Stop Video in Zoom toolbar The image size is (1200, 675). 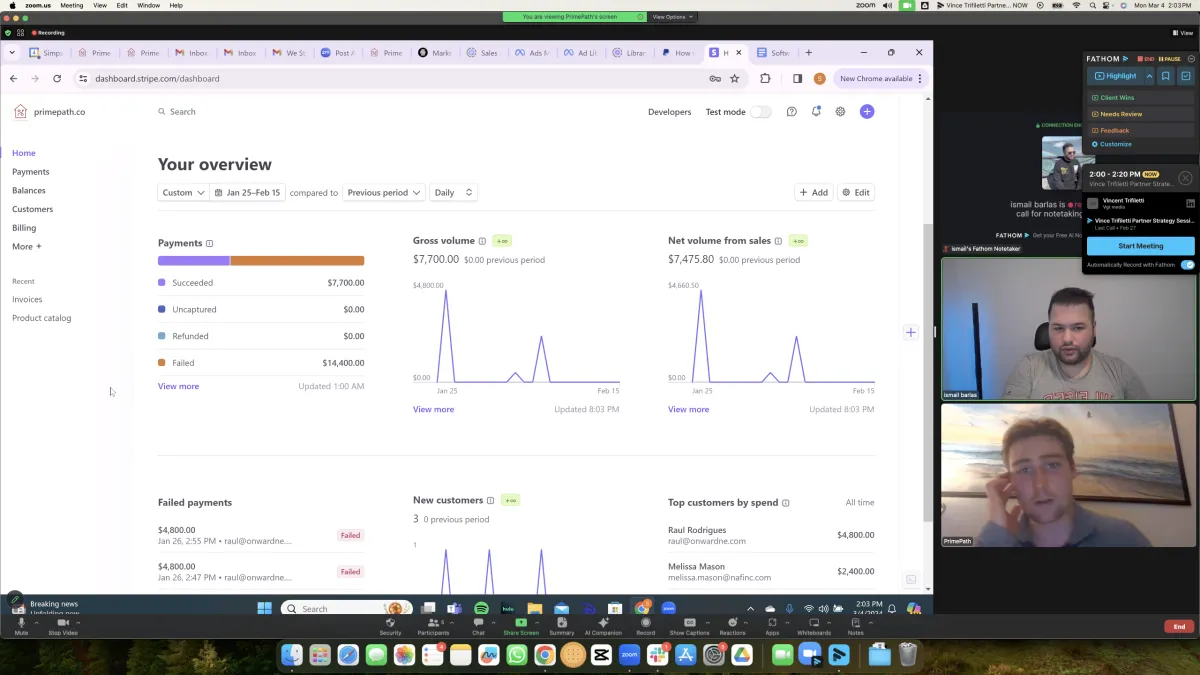click(63, 625)
